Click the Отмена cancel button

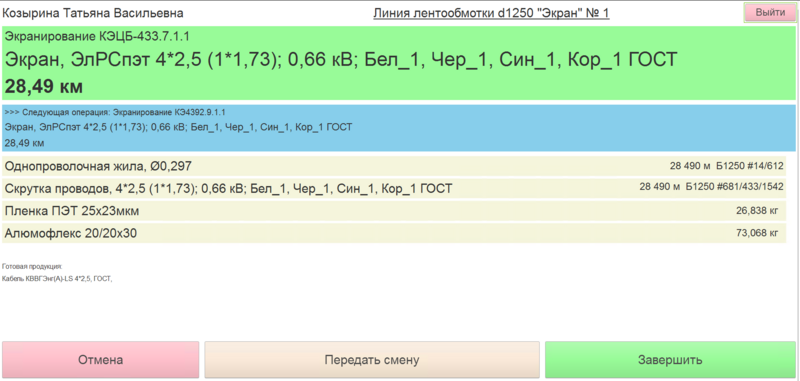(x=101, y=360)
